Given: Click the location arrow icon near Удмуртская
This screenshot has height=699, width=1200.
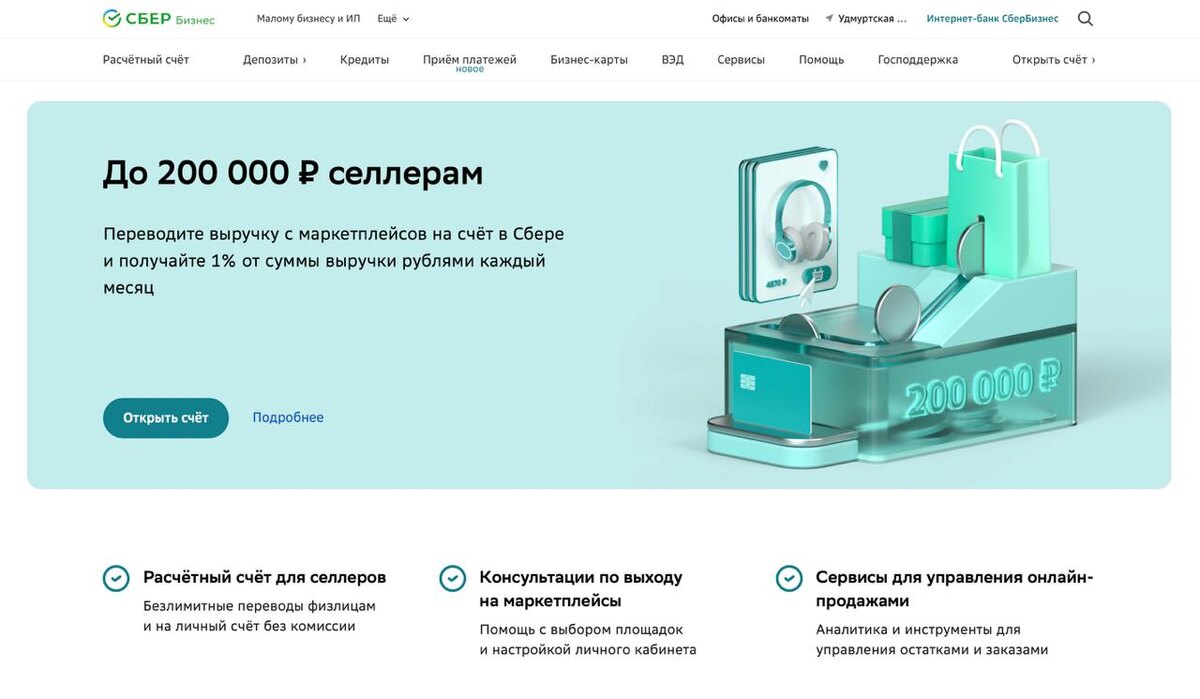Looking at the screenshot, I should pyautogui.click(x=829, y=19).
